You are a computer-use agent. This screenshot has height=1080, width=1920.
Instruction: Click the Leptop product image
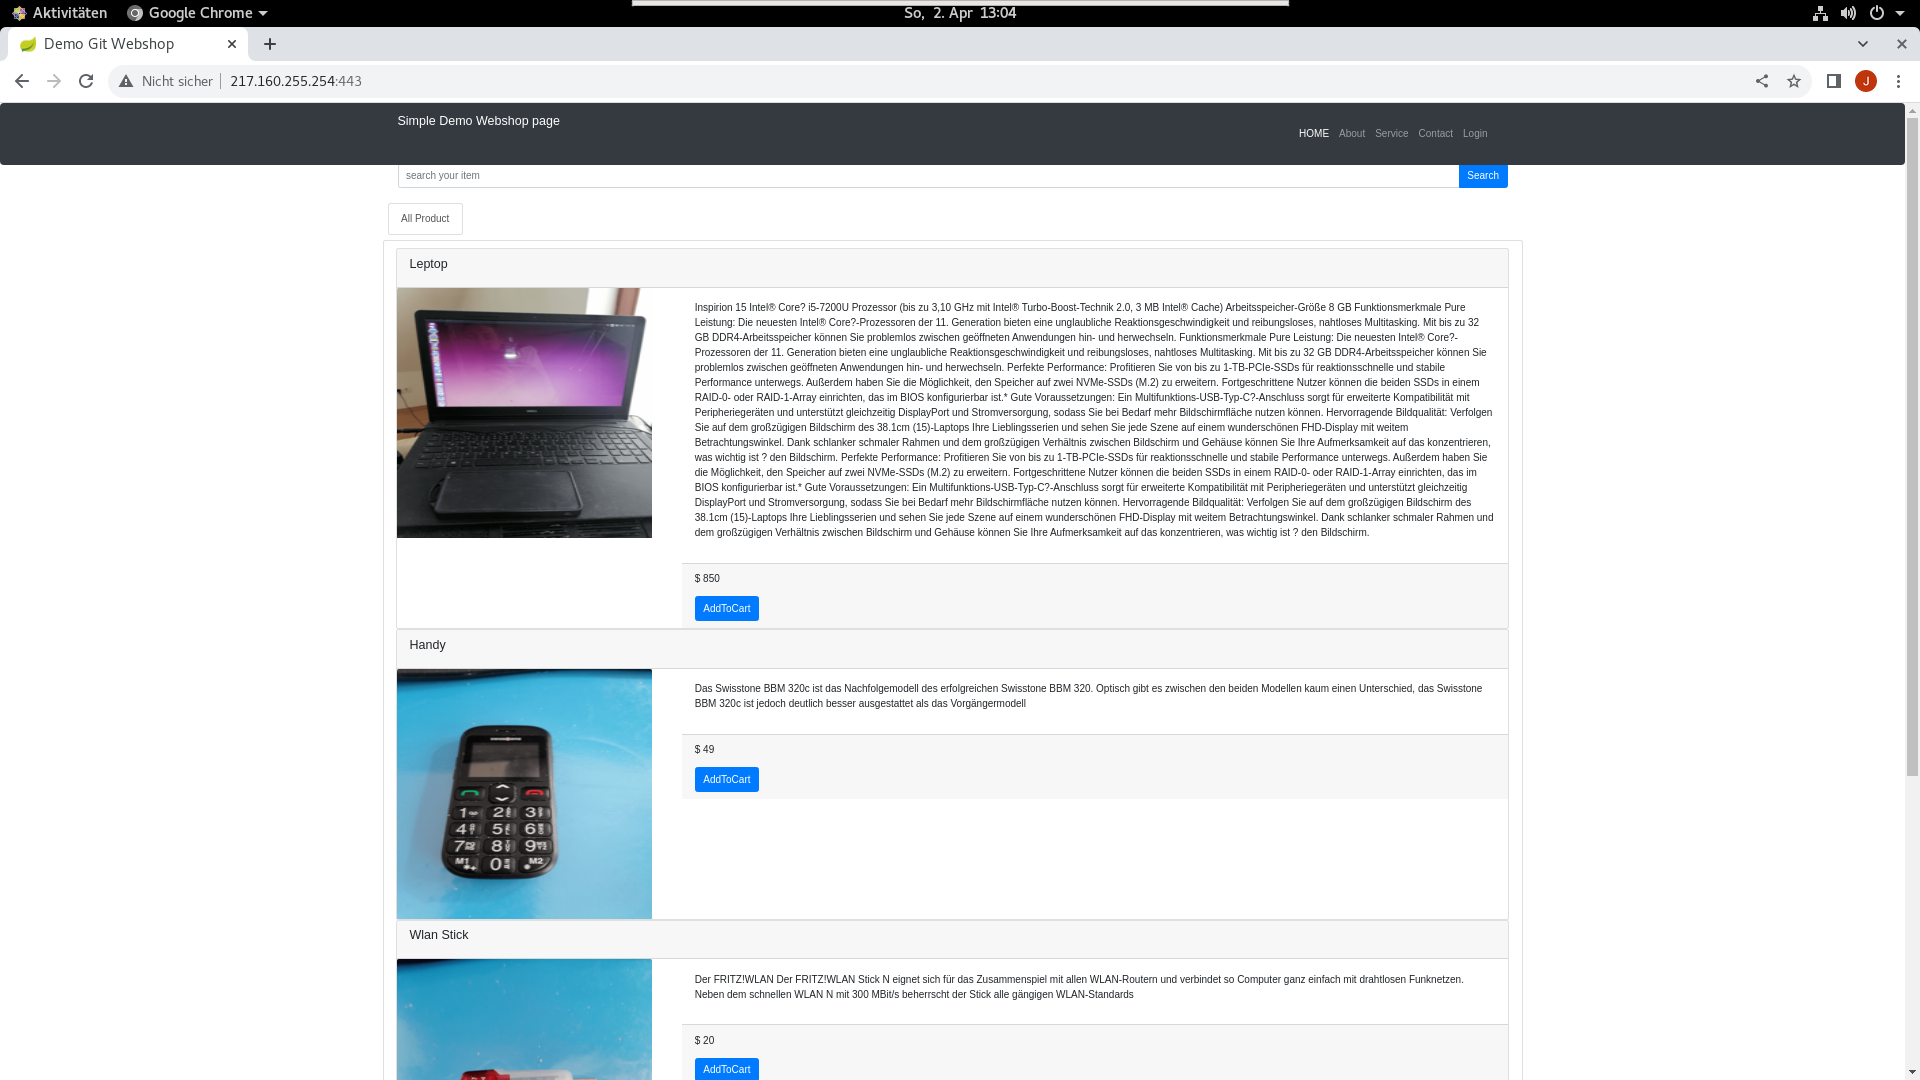tap(524, 413)
